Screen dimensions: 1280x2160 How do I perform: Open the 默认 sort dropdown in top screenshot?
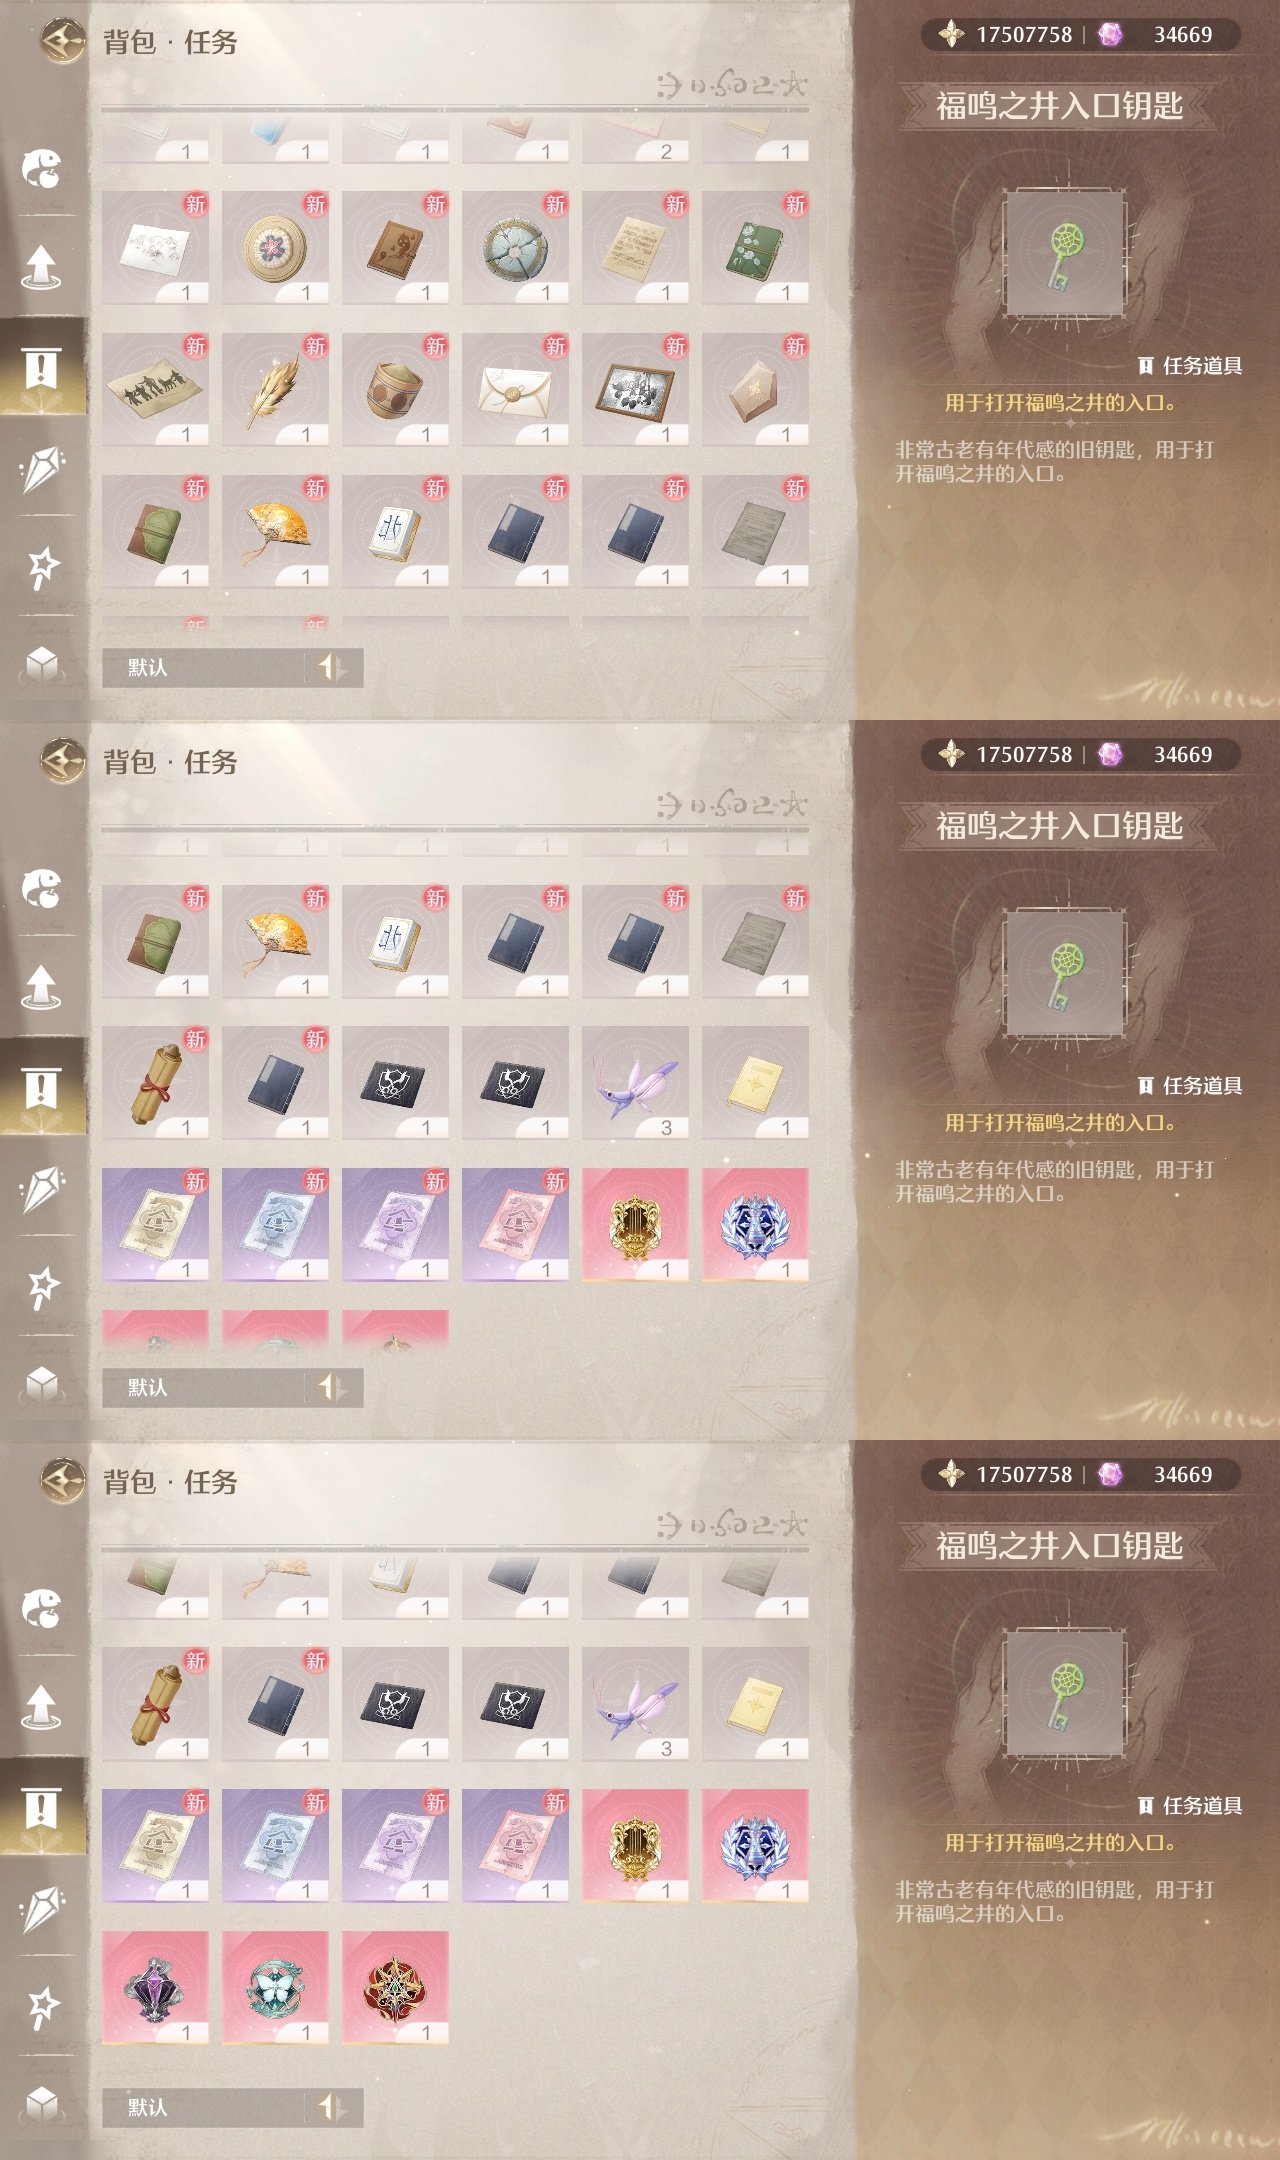(x=203, y=667)
